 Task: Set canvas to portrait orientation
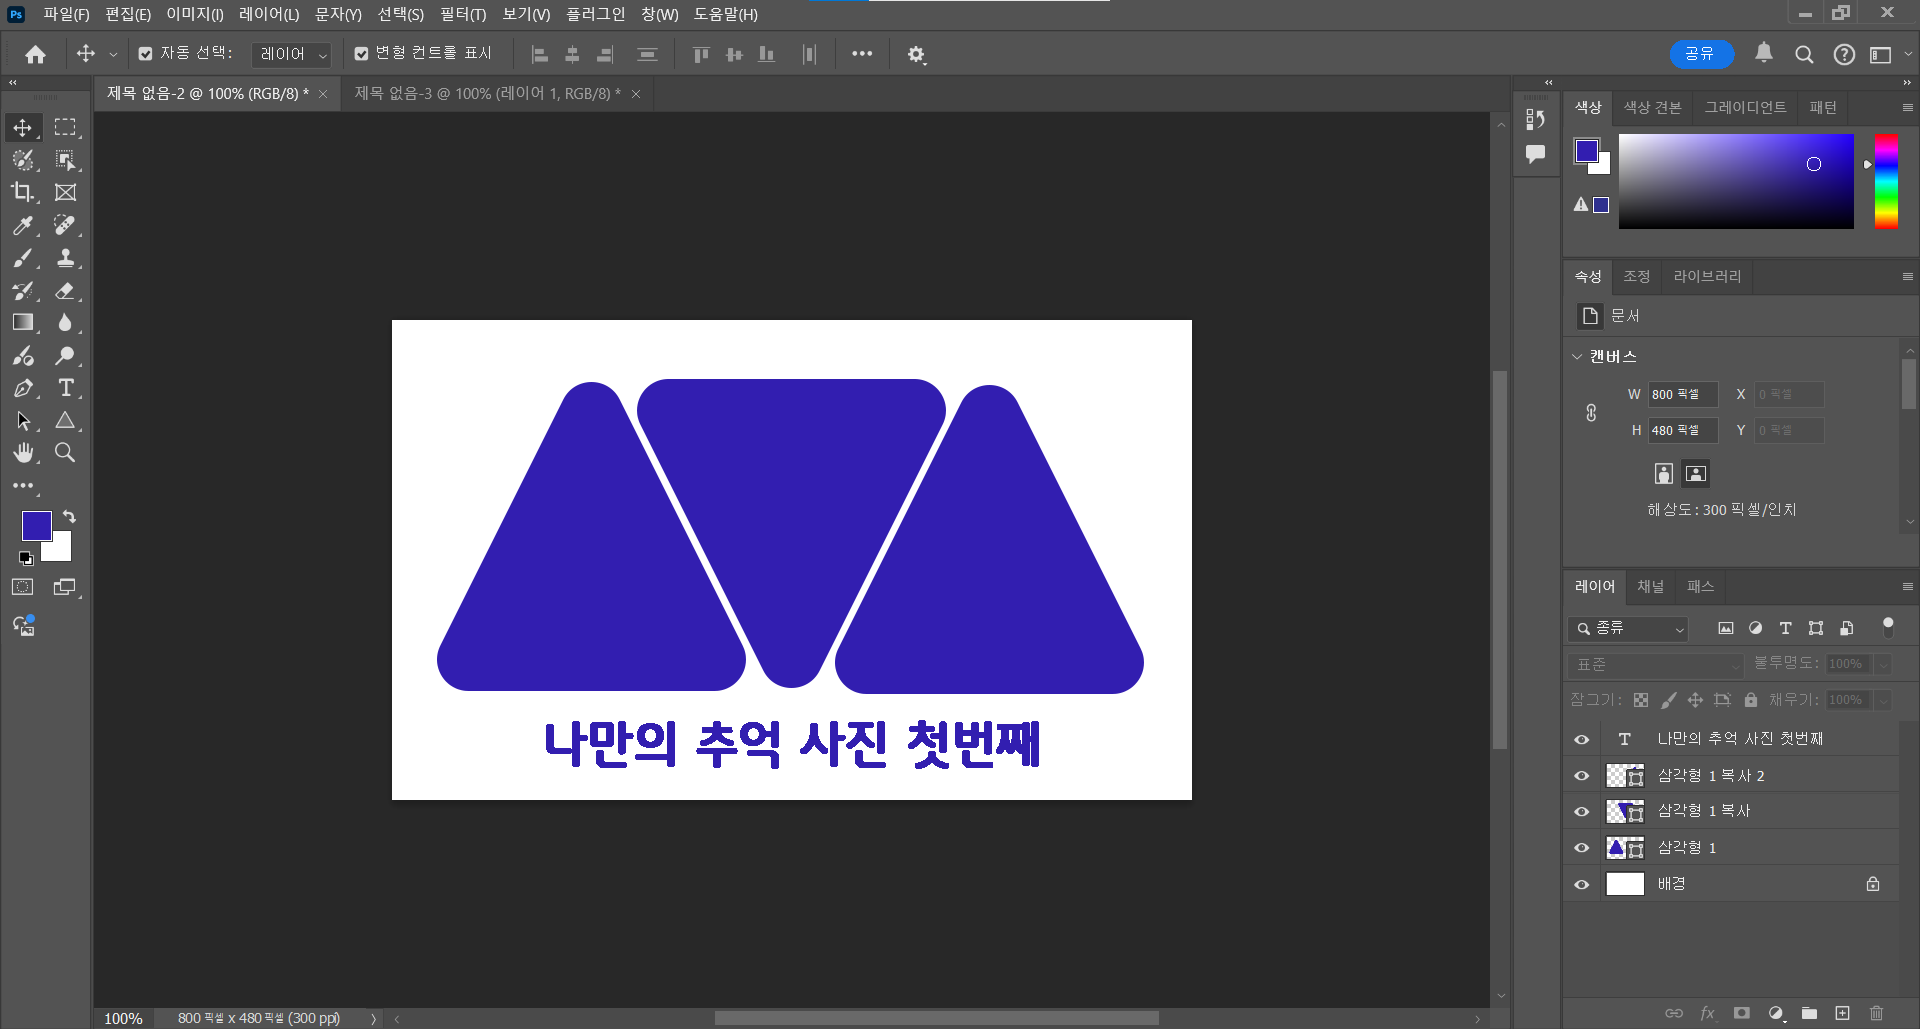1664,474
